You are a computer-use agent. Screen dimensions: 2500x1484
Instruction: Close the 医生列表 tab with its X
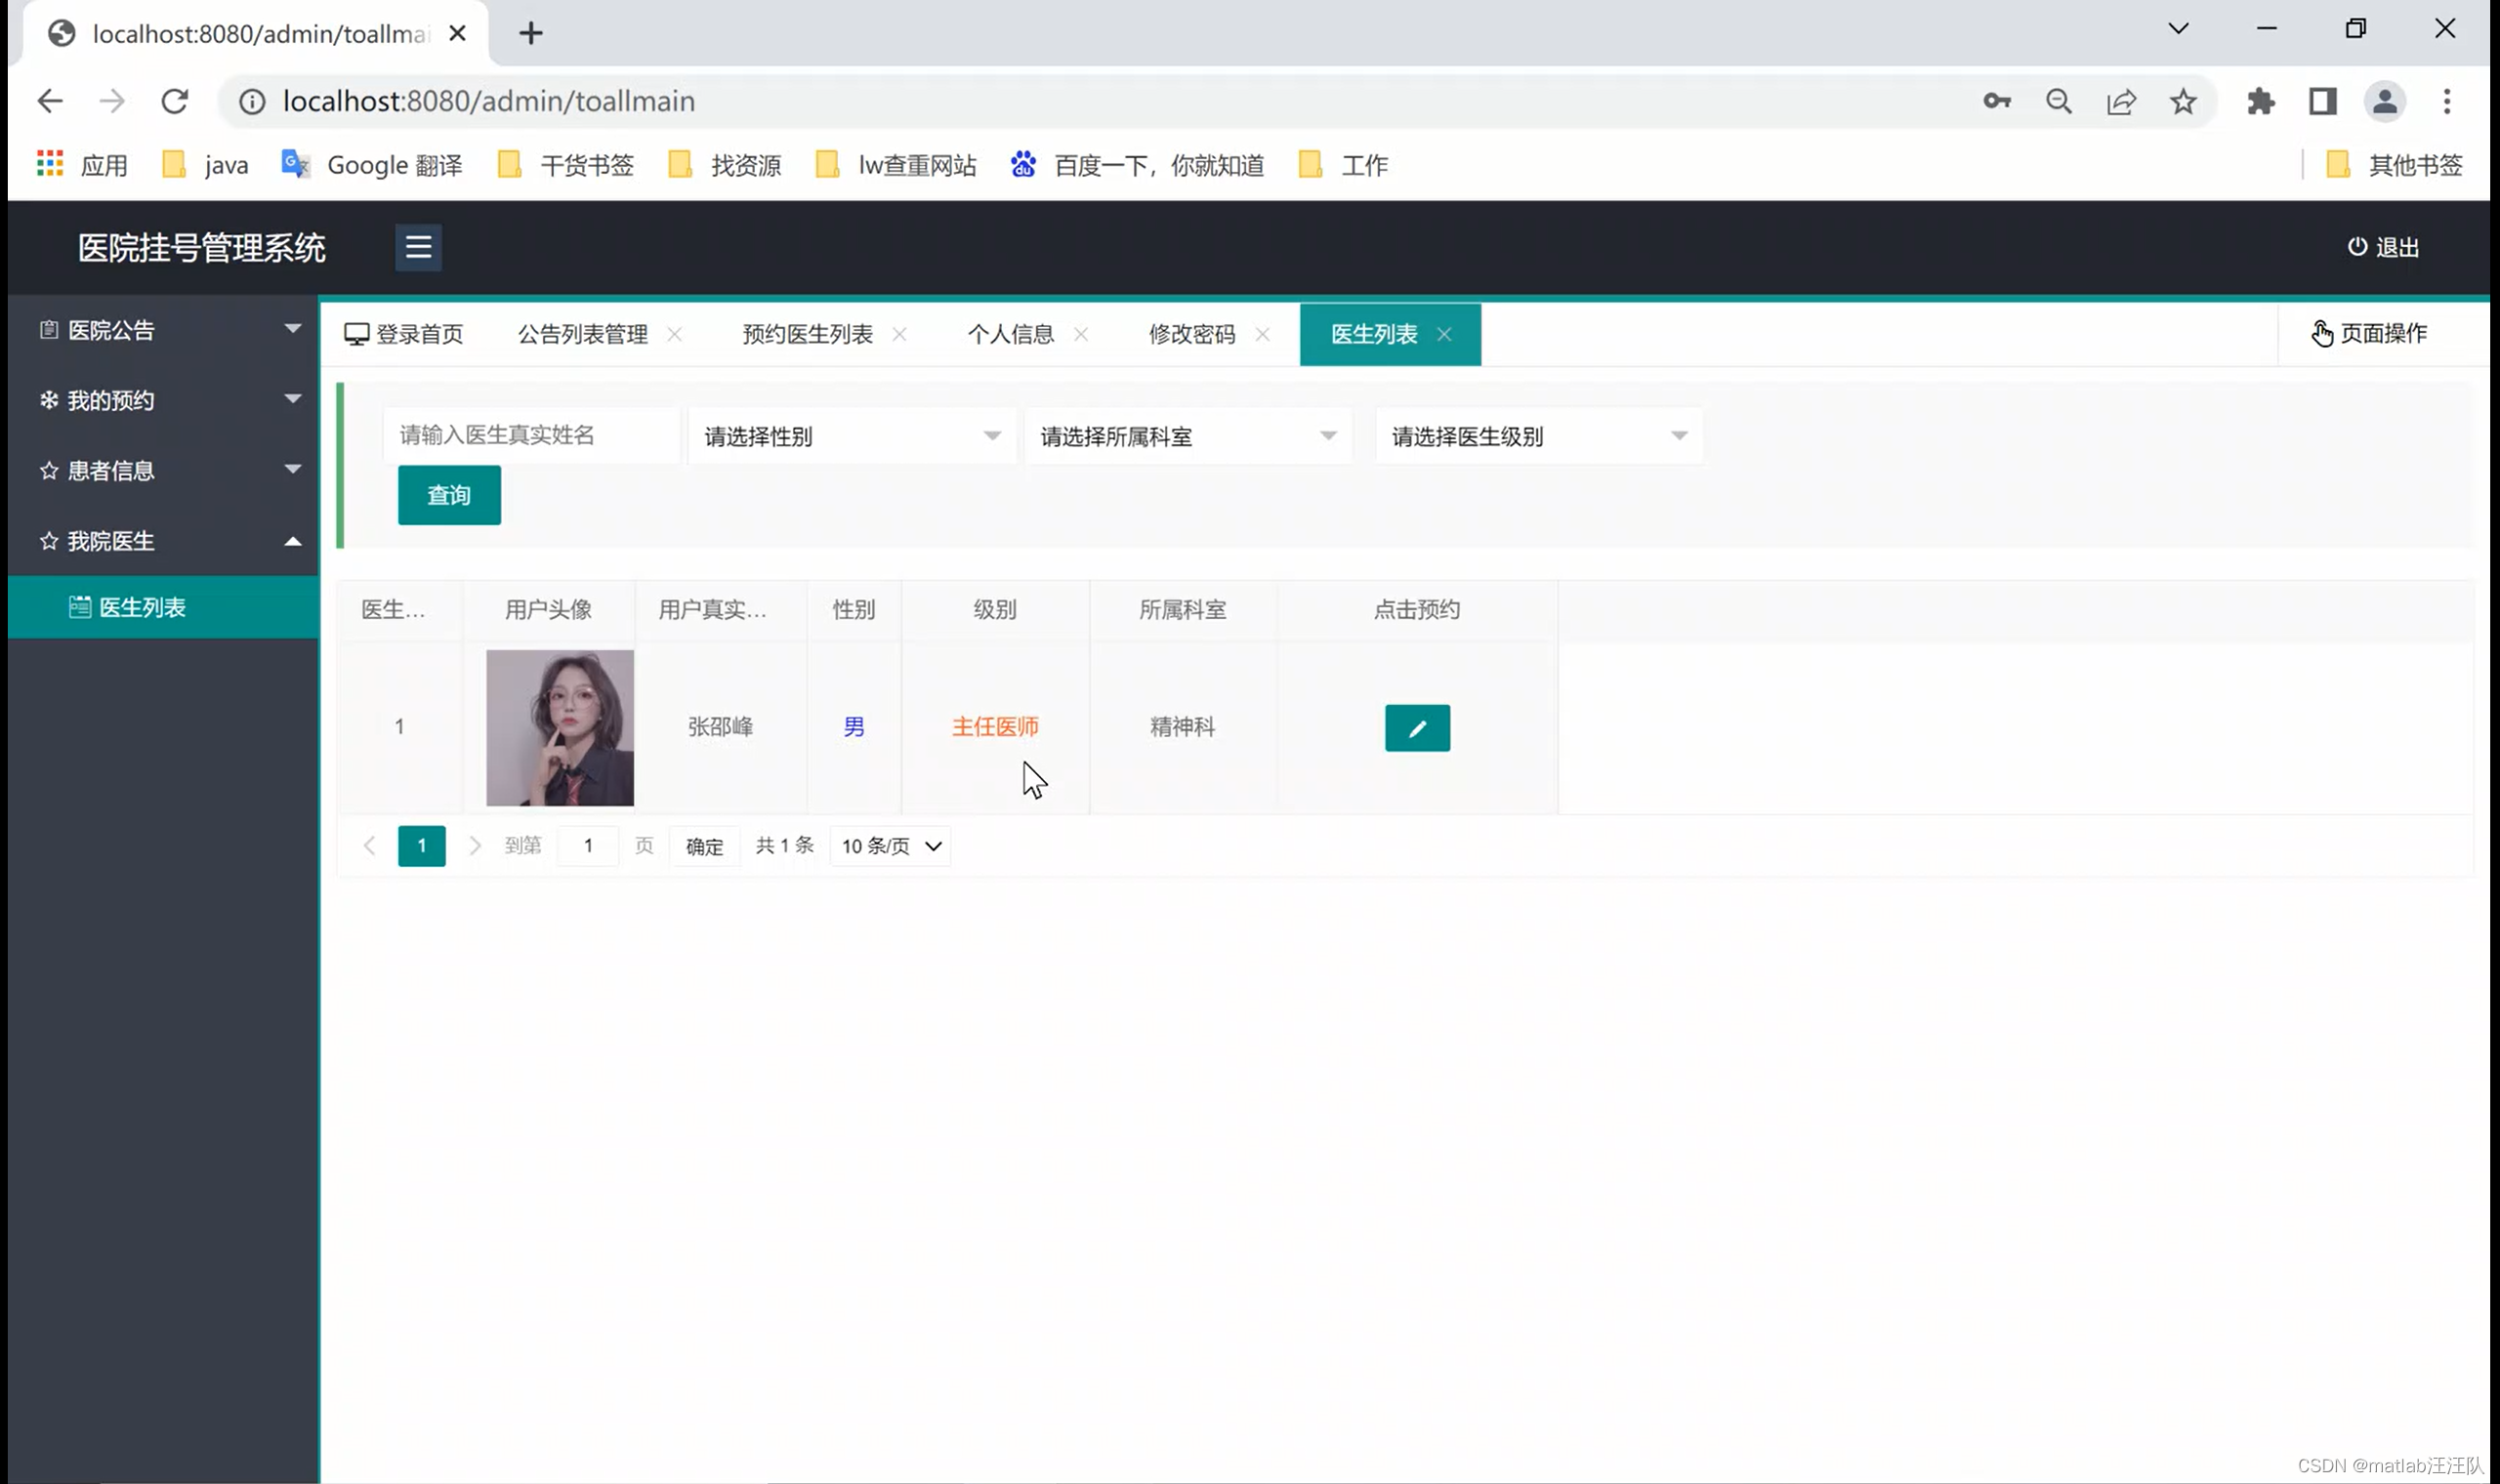coord(1444,334)
